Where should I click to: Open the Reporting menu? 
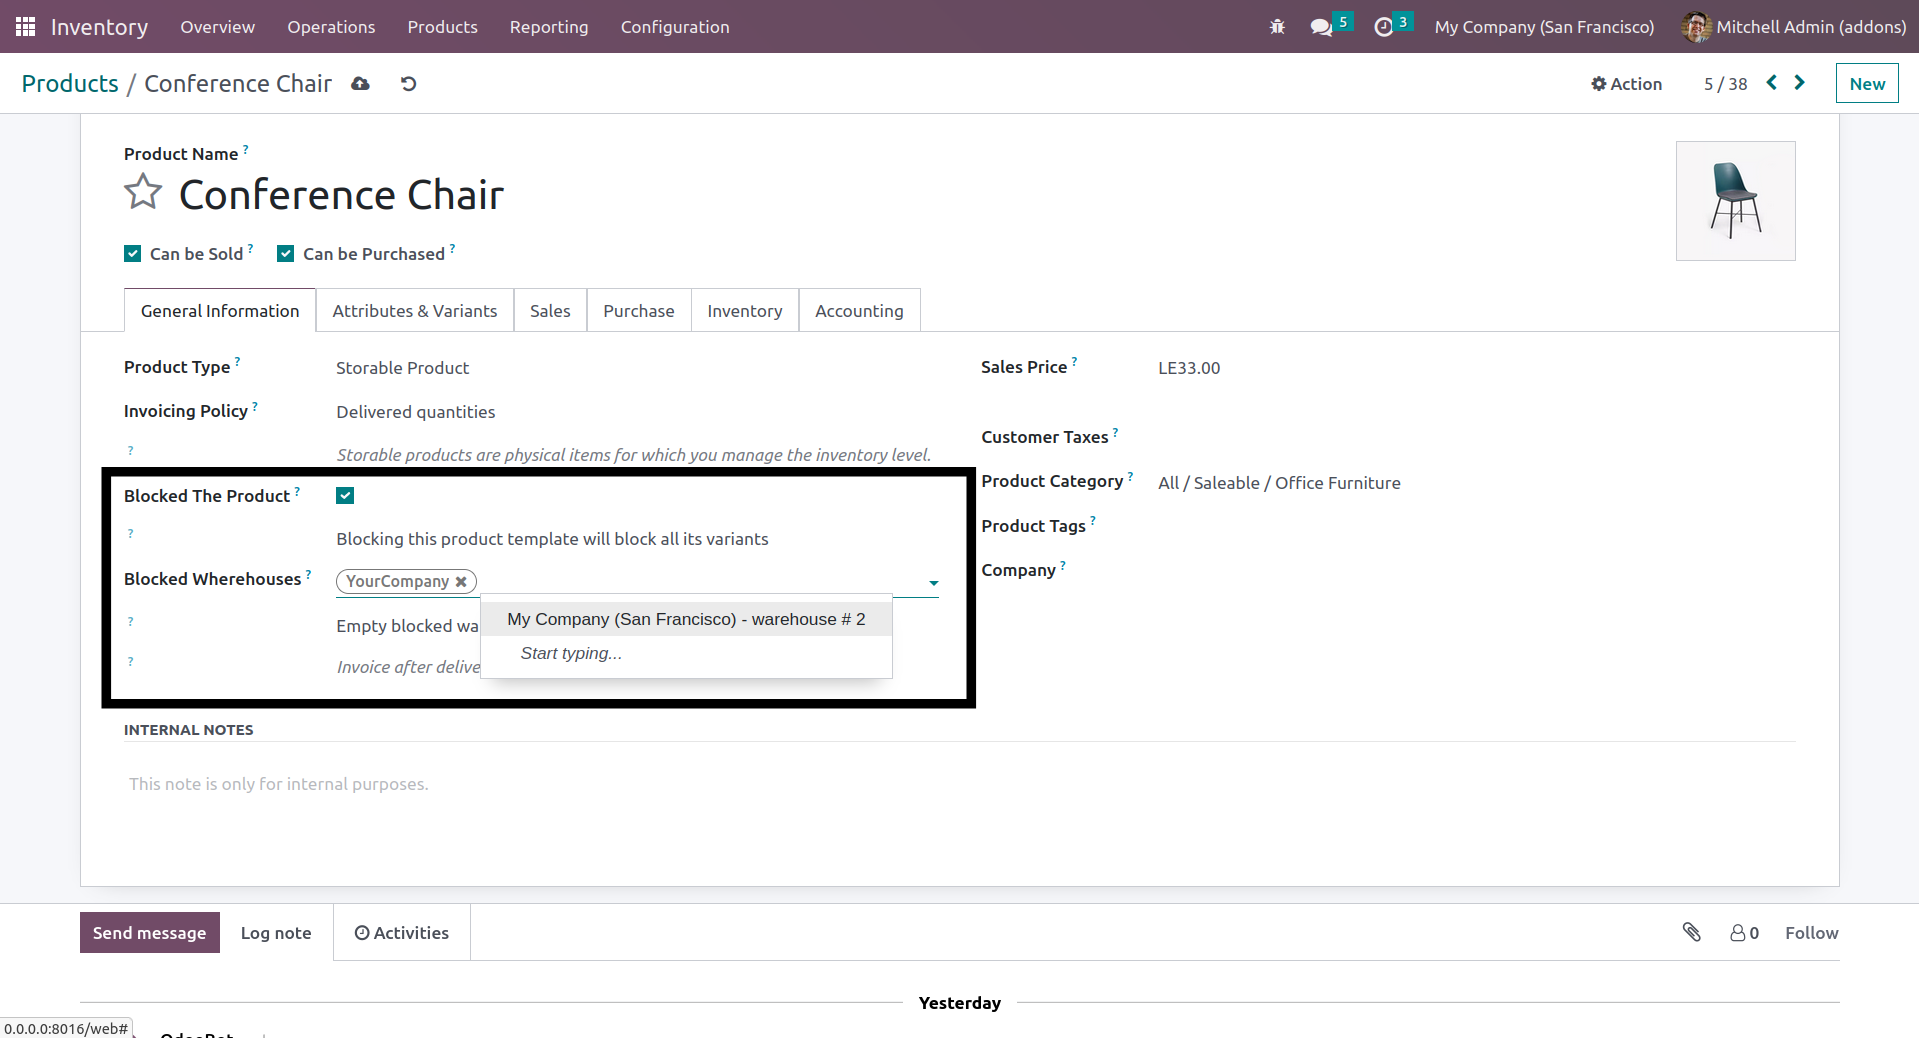[x=548, y=27]
